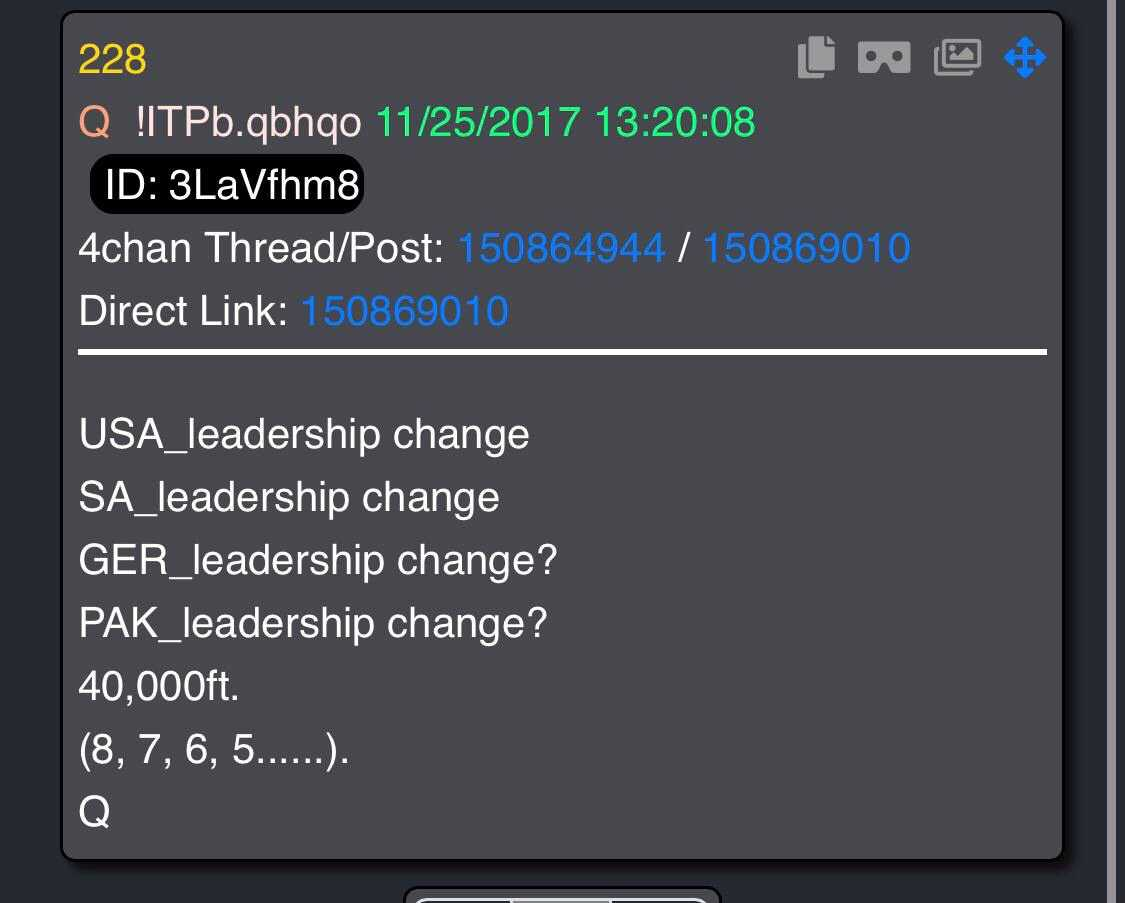Click the copy post icon
1125x903 pixels.
tap(816, 57)
